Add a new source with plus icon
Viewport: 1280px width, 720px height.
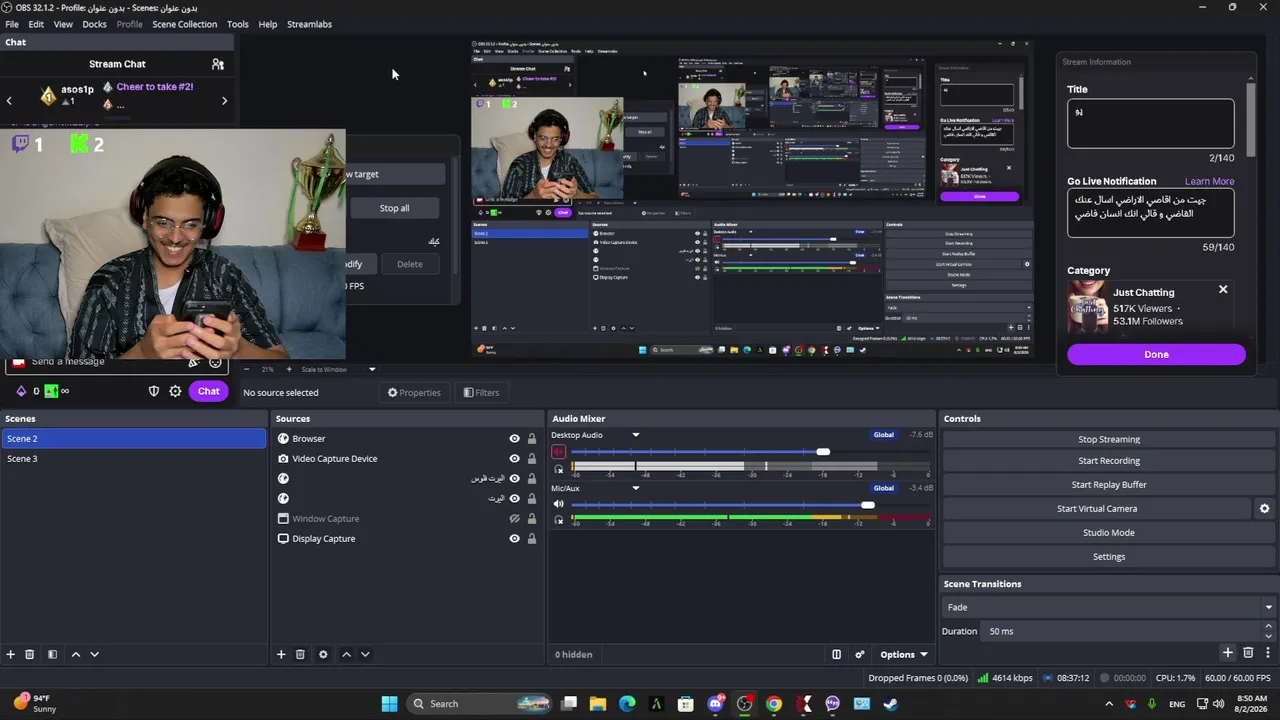point(281,654)
